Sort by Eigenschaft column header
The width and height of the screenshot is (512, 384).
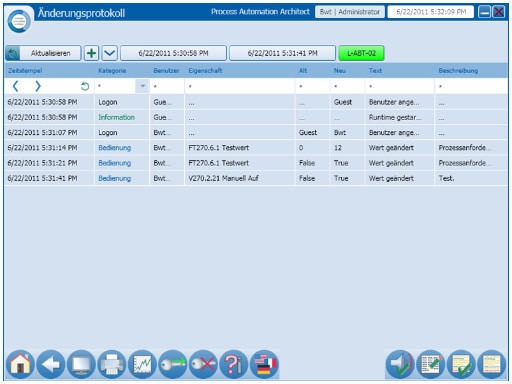click(205, 71)
